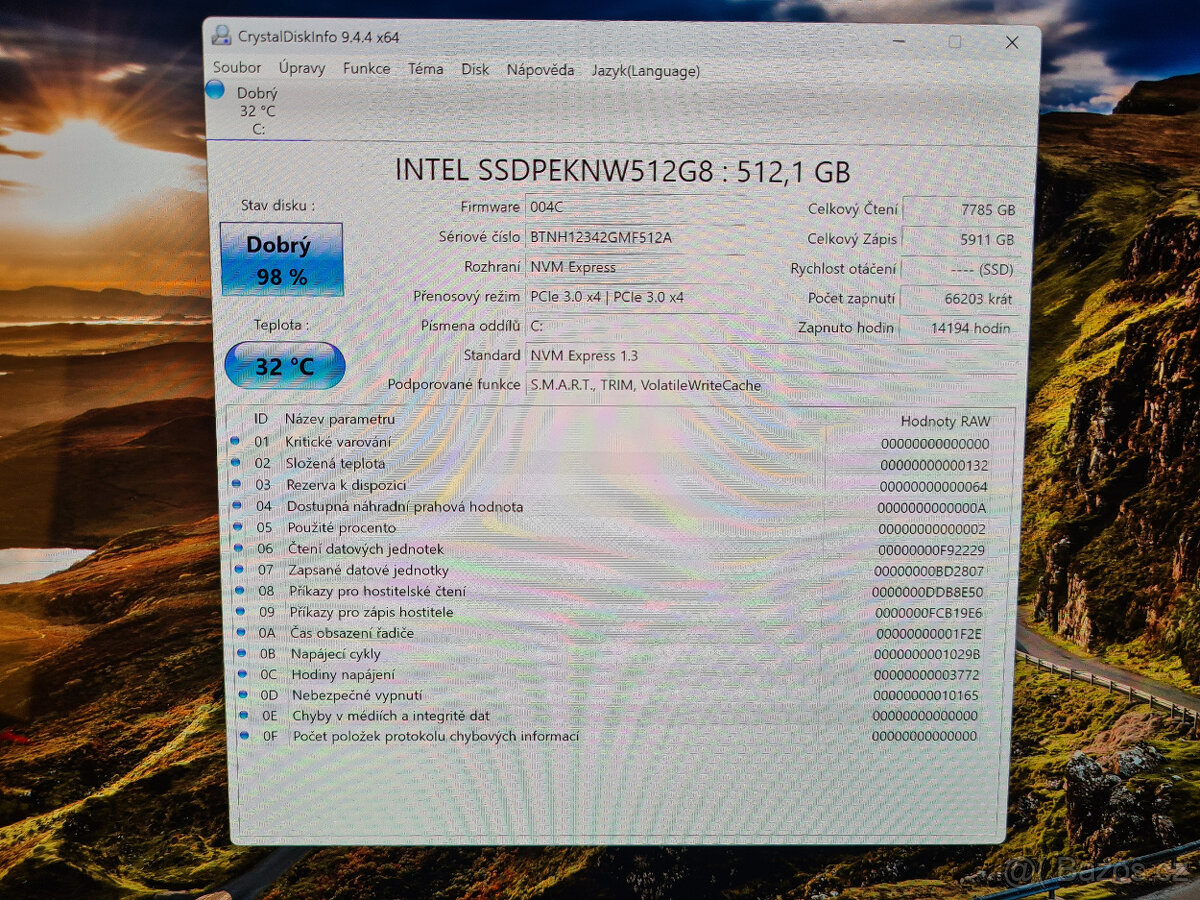Open the Jazyk(Language) menu
This screenshot has width=1200, height=900.
(647, 71)
